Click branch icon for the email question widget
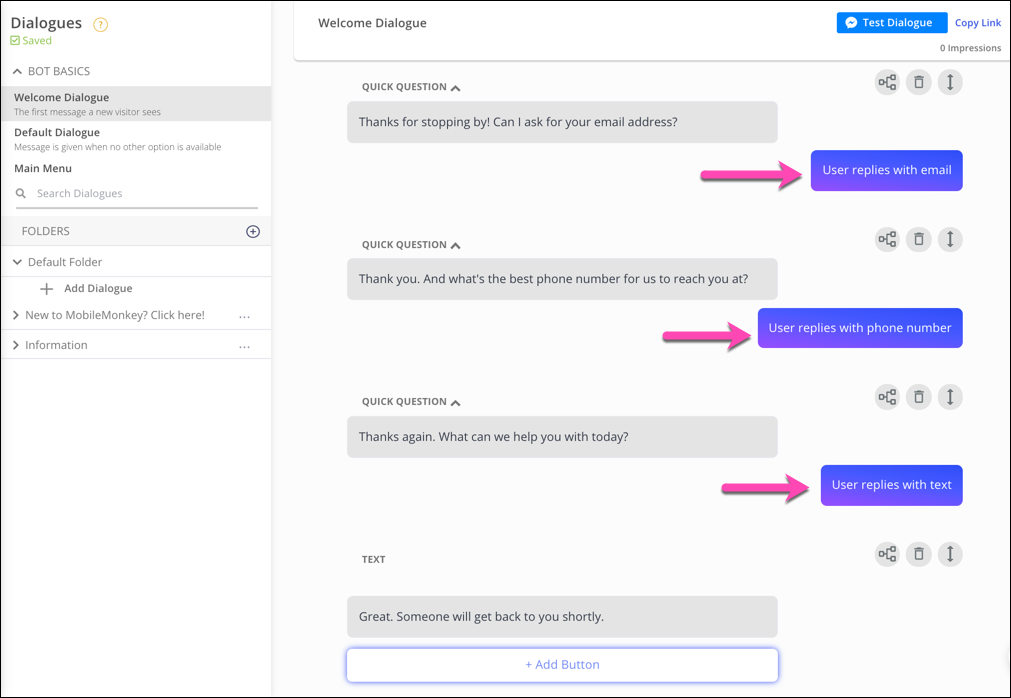The height and width of the screenshot is (698, 1011). coord(887,82)
